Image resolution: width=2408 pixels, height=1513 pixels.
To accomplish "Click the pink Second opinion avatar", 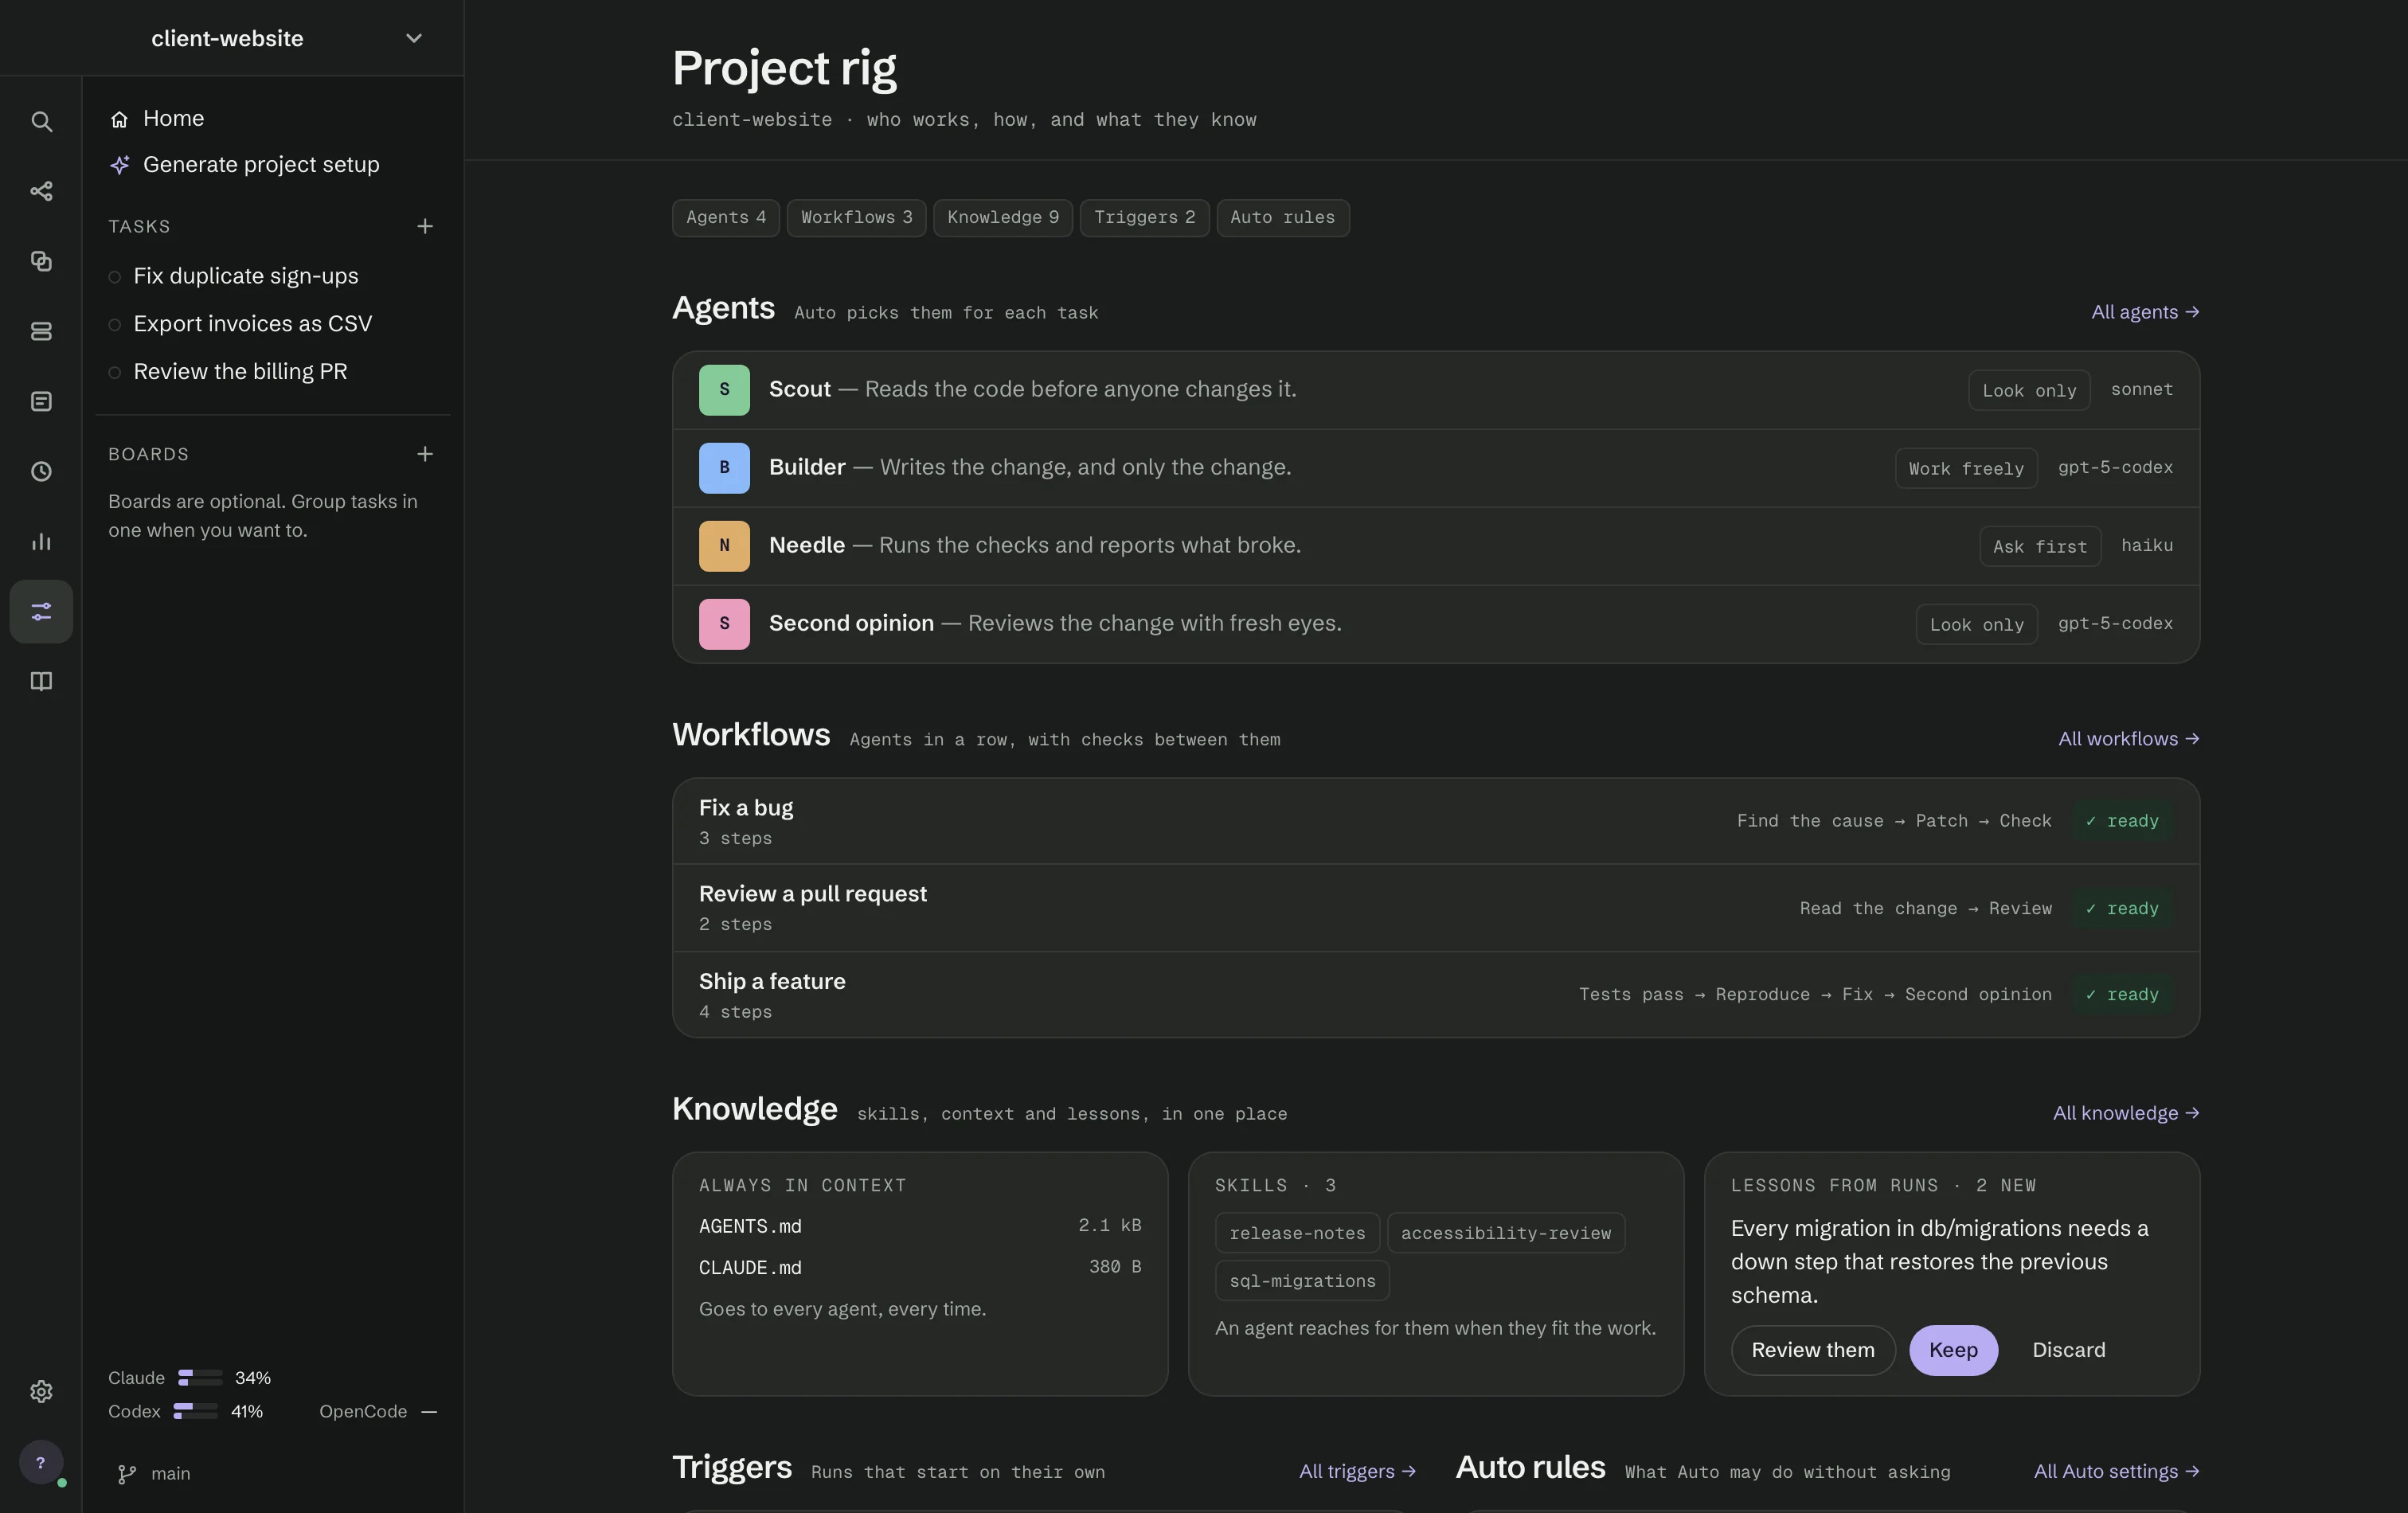I will pos(724,624).
